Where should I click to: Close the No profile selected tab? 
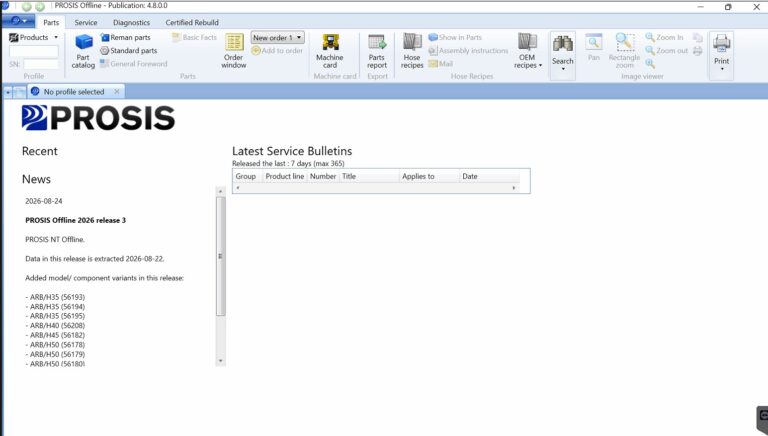coord(117,91)
